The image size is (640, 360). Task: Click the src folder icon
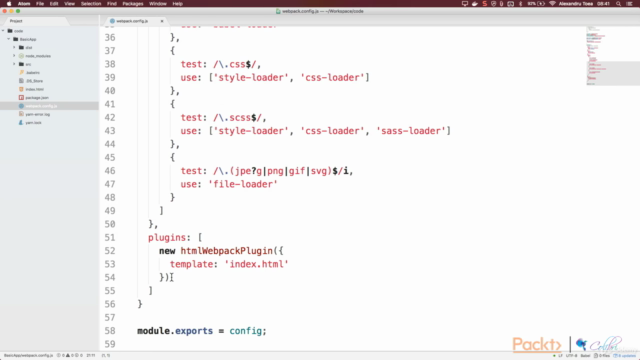(21, 64)
